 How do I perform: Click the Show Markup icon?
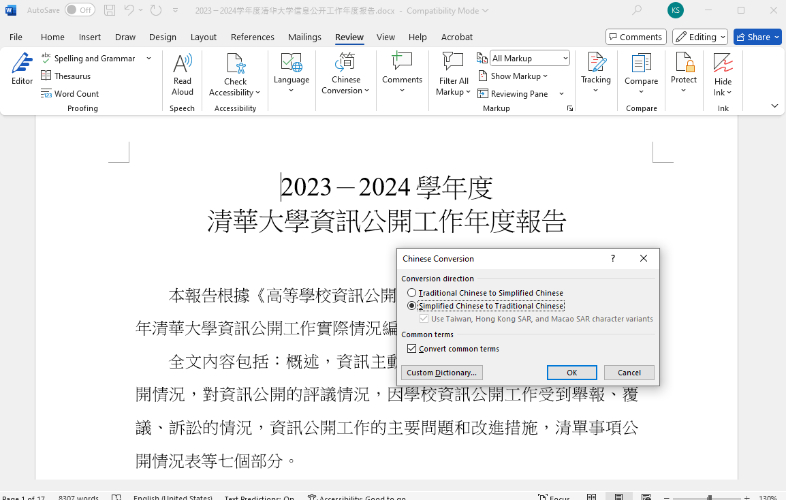483,76
